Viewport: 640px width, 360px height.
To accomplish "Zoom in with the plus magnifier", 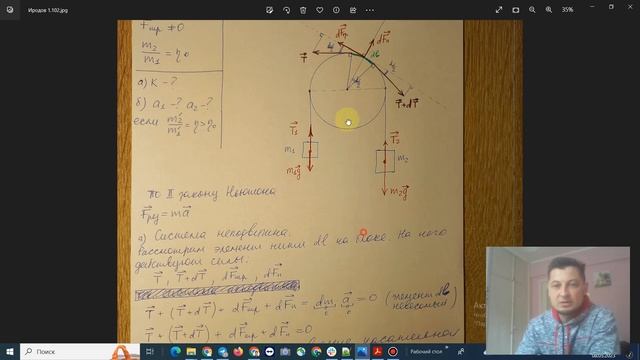I will tap(549, 10).
